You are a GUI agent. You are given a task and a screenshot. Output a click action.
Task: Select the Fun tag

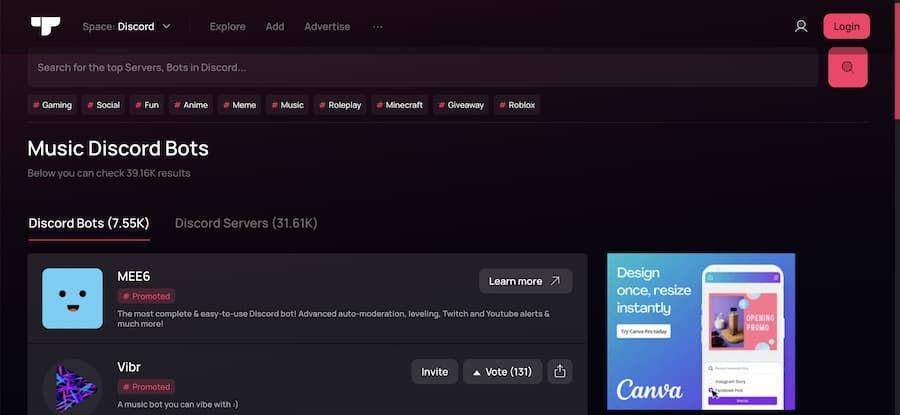pos(147,105)
